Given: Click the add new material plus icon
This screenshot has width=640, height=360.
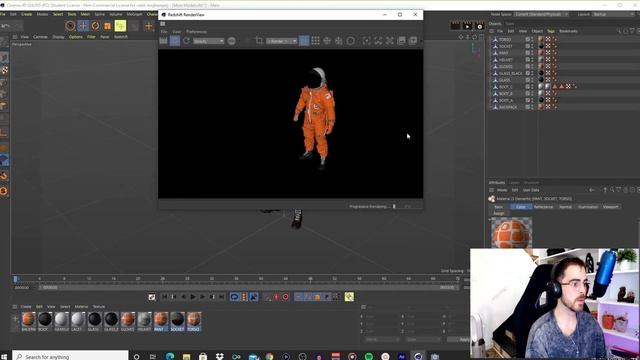Looking at the screenshot, I should point(16,319).
